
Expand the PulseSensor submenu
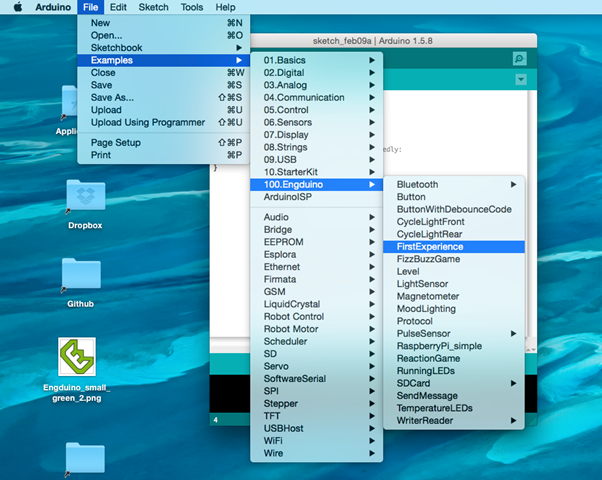pos(454,333)
